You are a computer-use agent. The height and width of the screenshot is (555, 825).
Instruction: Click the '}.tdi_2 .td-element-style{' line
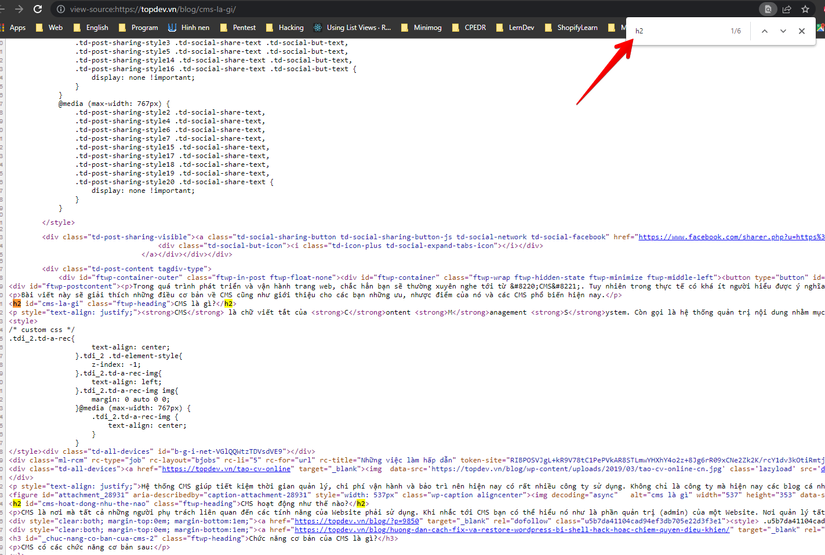pyautogui.click(x=129, y=356)
